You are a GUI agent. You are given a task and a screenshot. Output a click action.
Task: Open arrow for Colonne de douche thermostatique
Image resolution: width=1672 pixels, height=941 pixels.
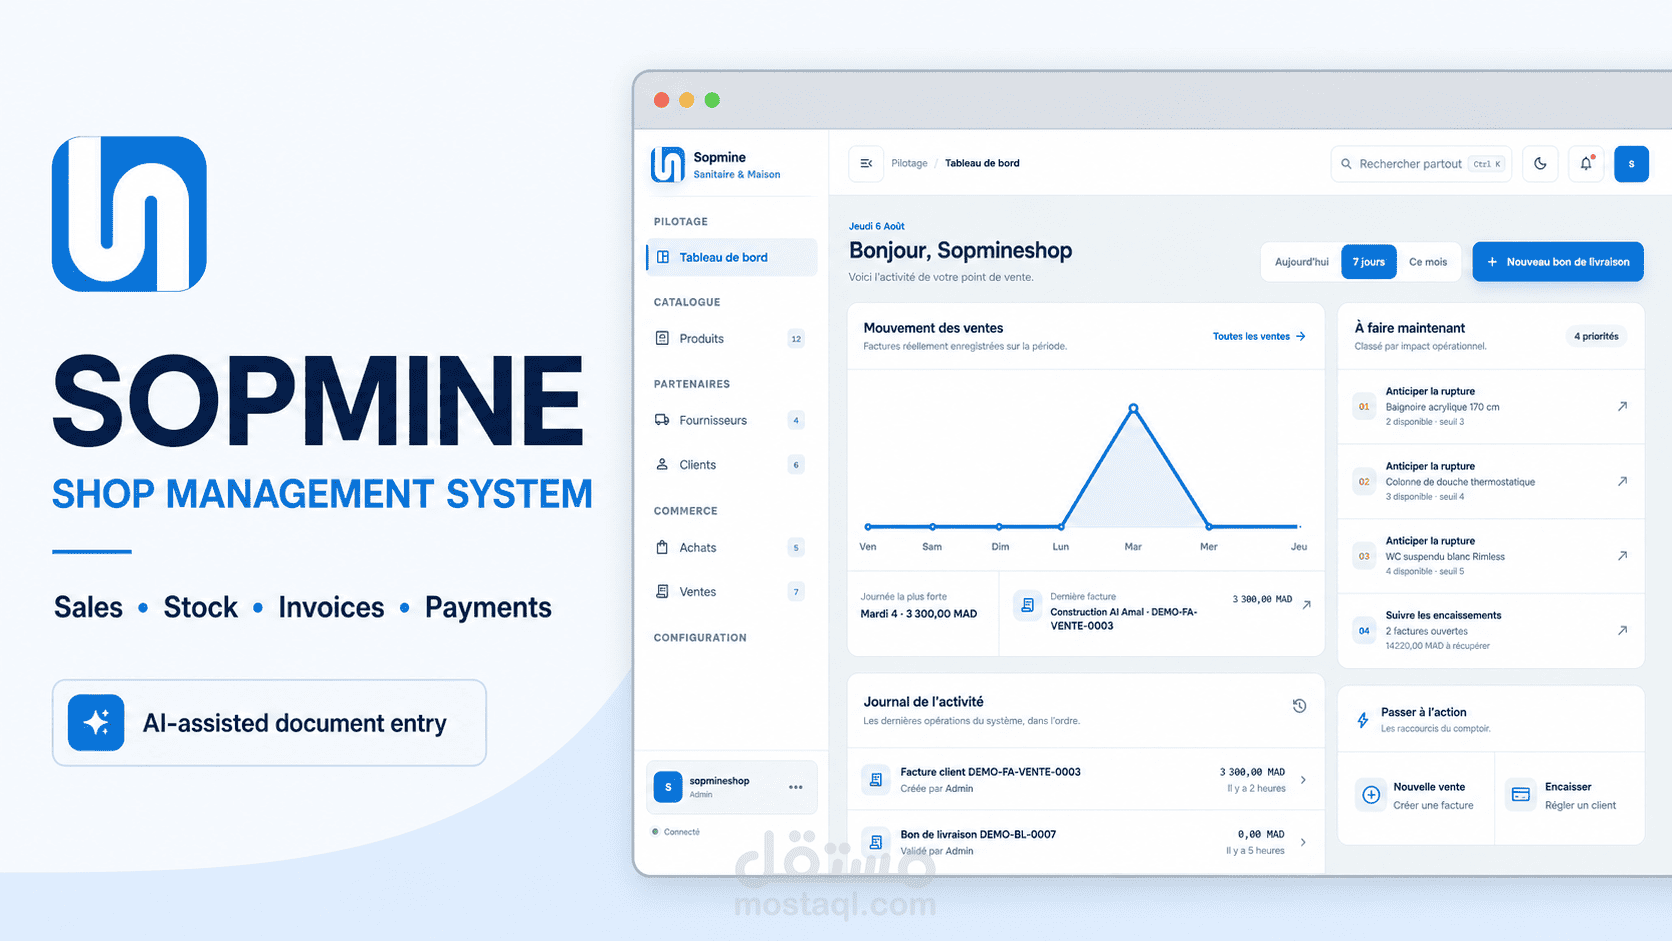1622,481
